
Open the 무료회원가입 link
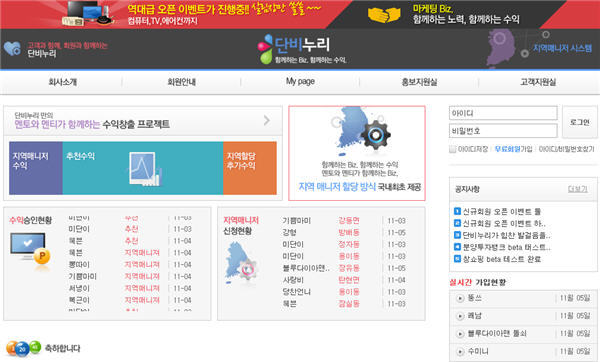pyautogui.click(x=514, y=149)
